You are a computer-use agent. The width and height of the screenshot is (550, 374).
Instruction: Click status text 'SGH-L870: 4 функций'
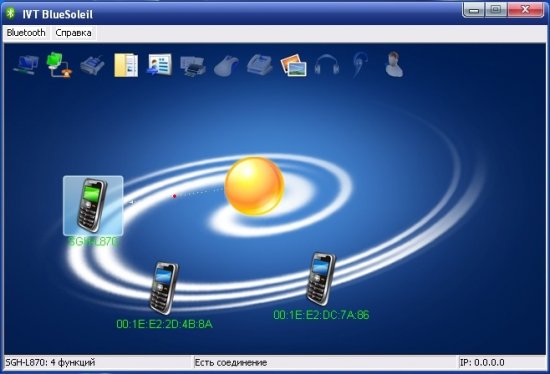[x=50, y=362]
